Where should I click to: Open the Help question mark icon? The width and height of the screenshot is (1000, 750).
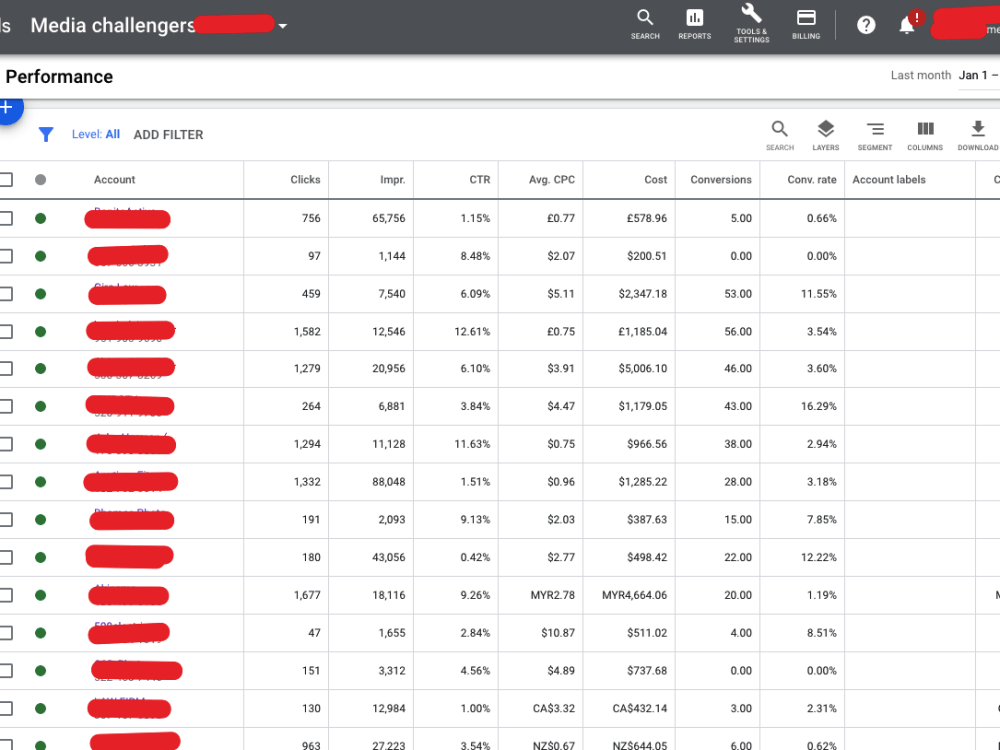[866, 25]
